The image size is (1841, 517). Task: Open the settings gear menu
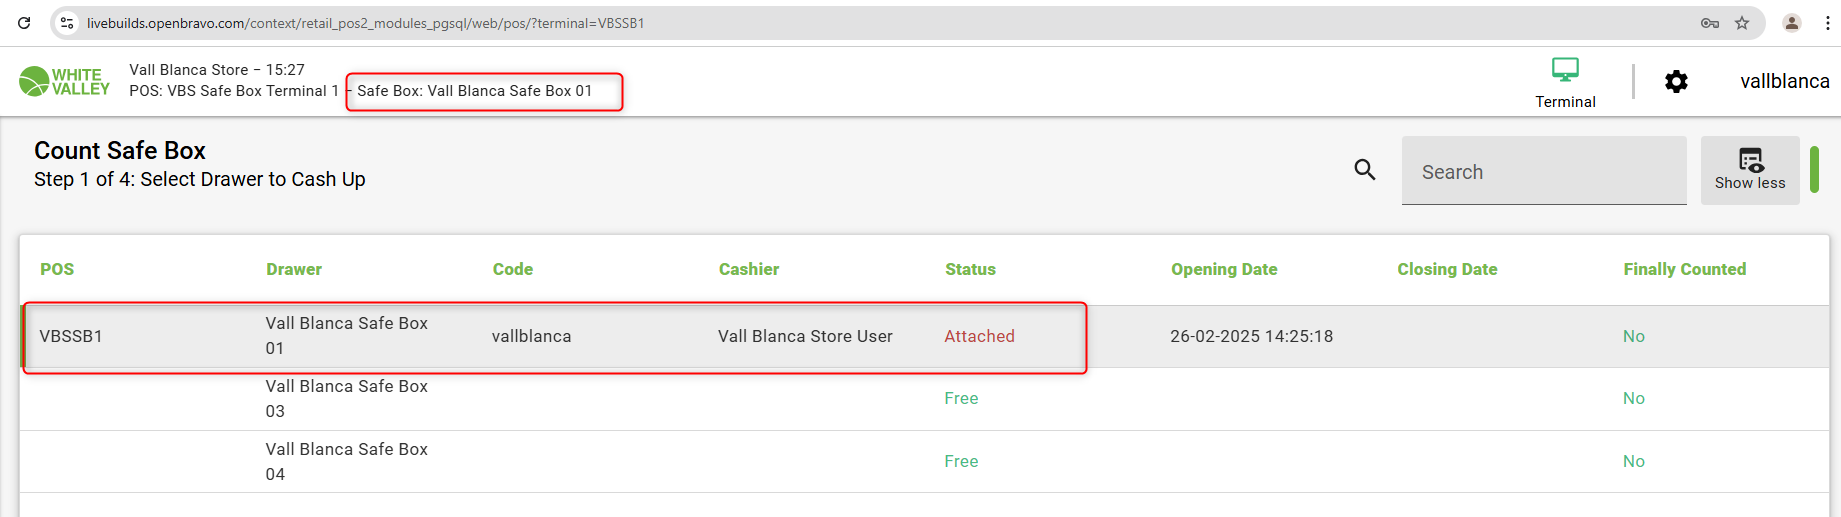(x=1676, y=81)
